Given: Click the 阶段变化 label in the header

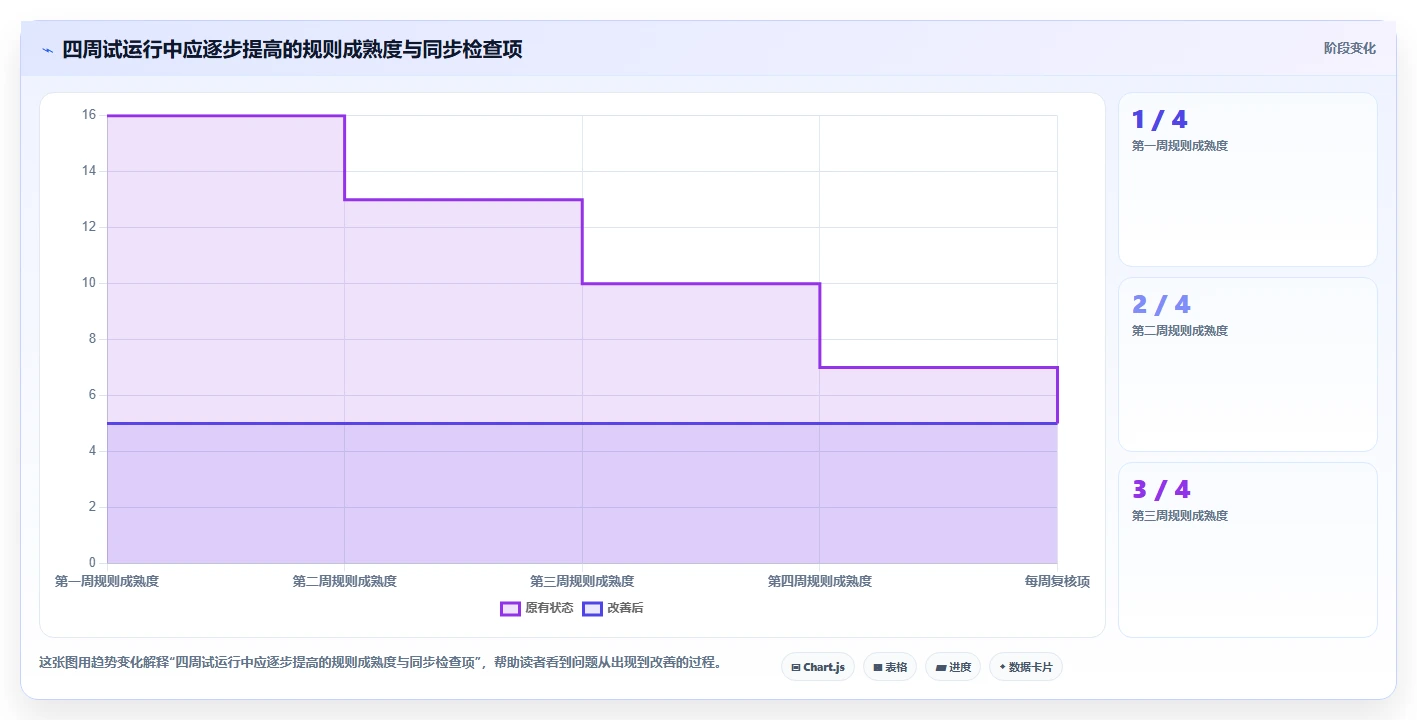Looking at the screenshot, I should [x=1349, y=48].
